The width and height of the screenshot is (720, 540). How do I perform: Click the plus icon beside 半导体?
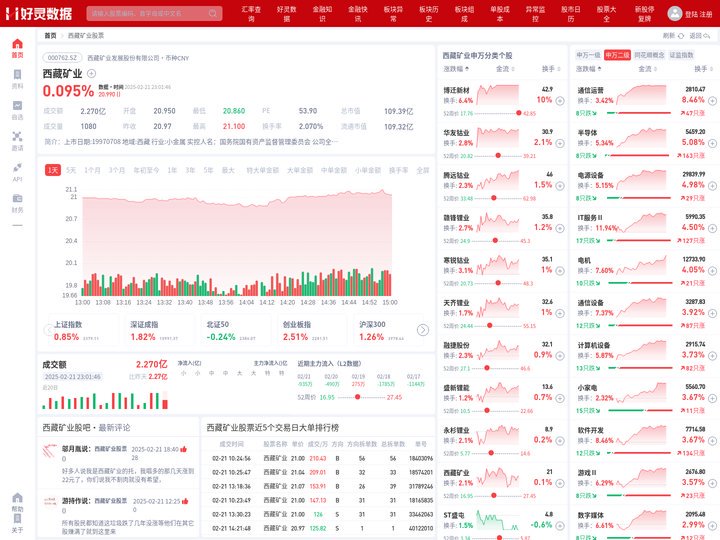(x=712, y=143)
